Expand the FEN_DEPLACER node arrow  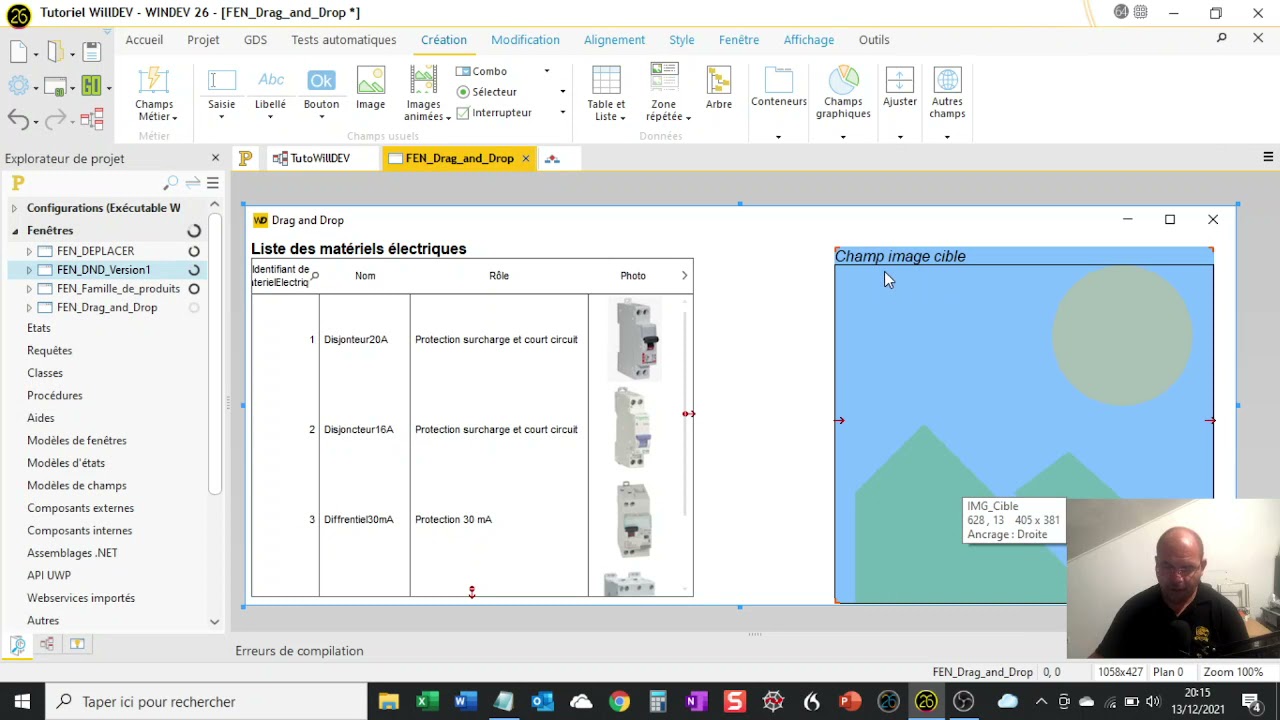coord(29,251)
